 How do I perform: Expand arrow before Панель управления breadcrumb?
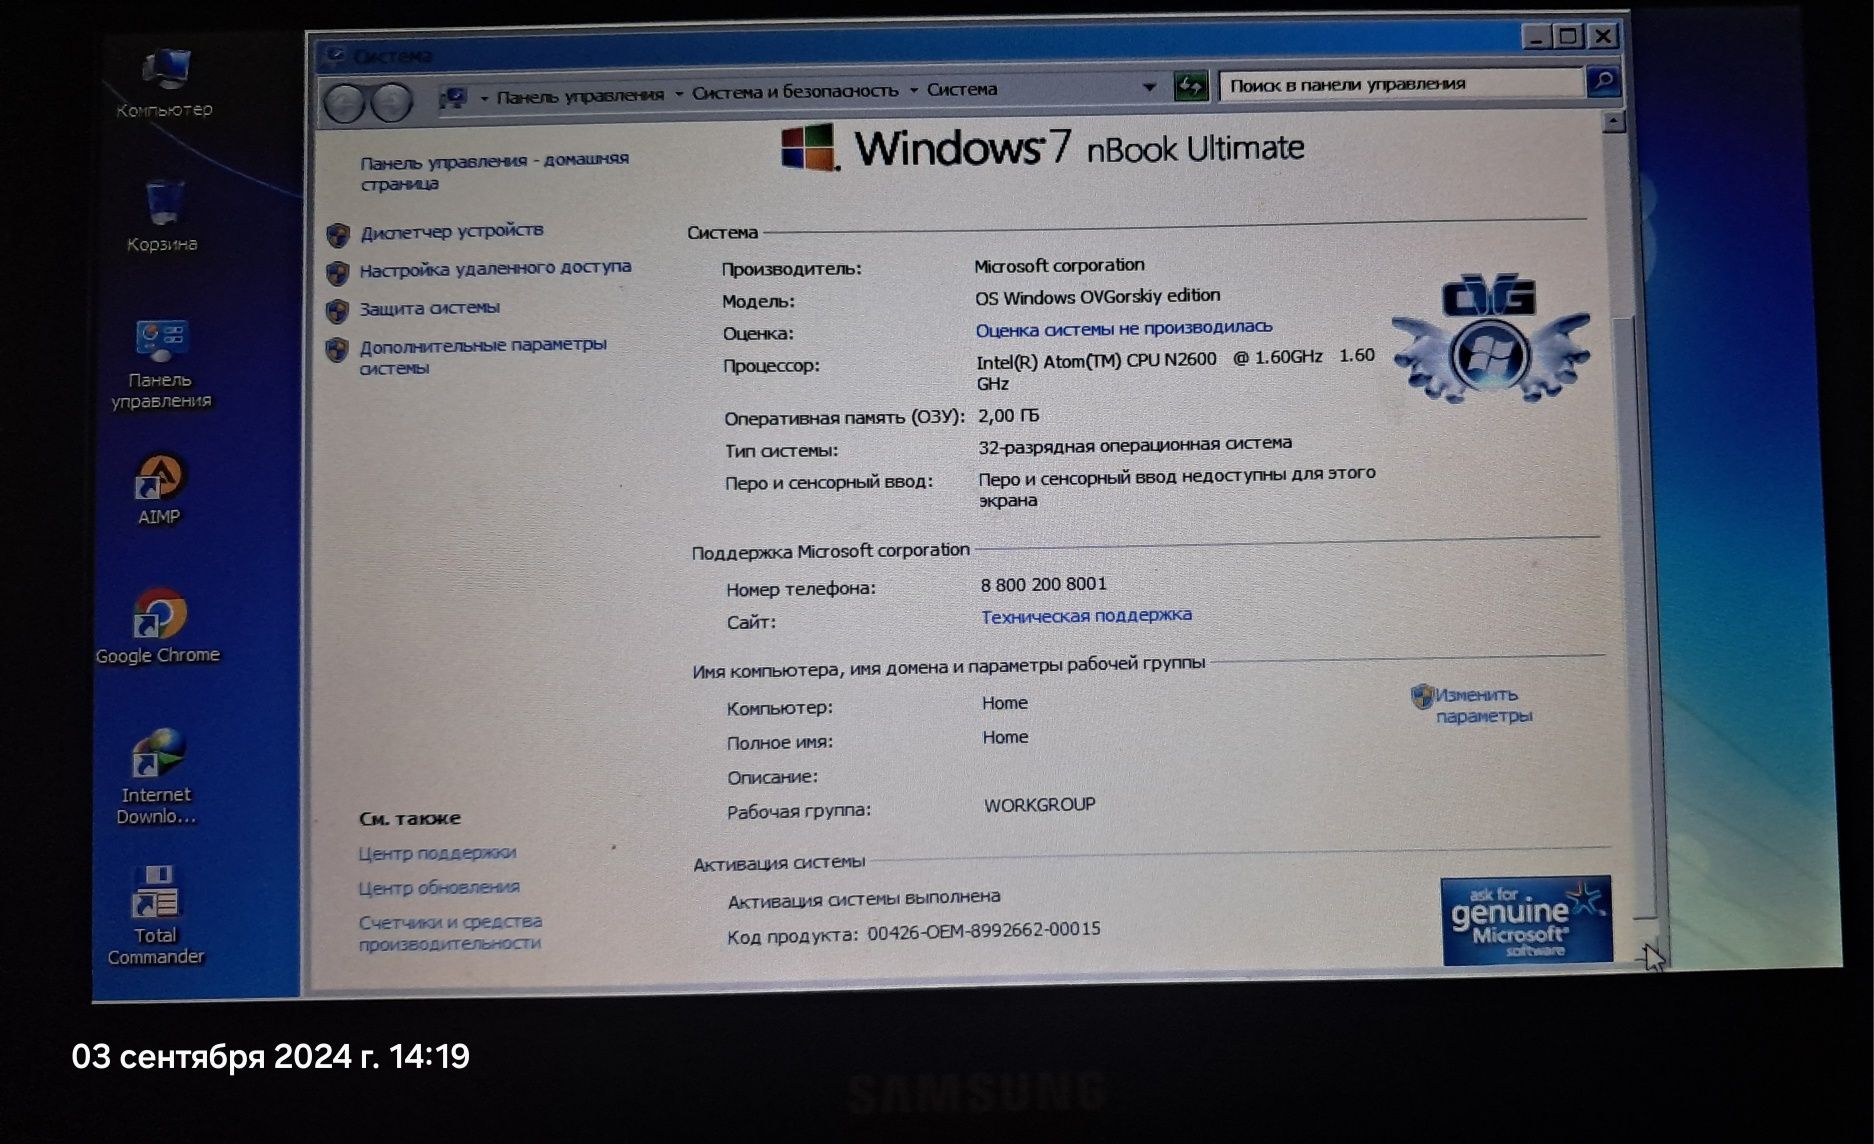(x=484, y=98)
